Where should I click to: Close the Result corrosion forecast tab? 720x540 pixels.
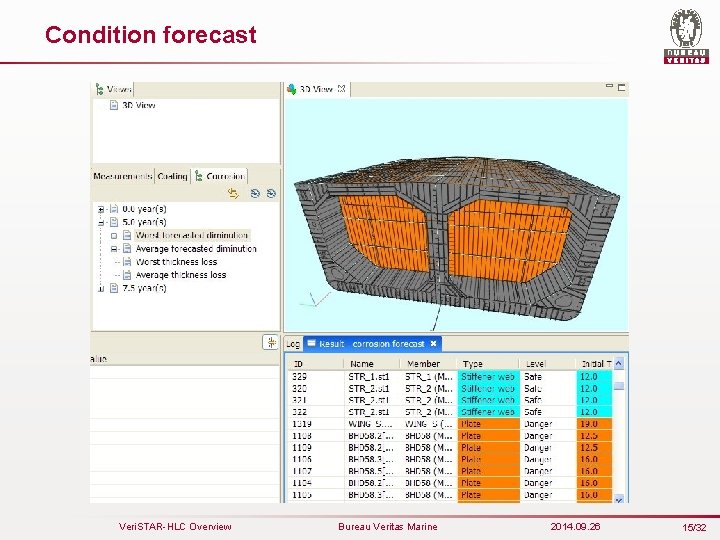coord(433,343)
